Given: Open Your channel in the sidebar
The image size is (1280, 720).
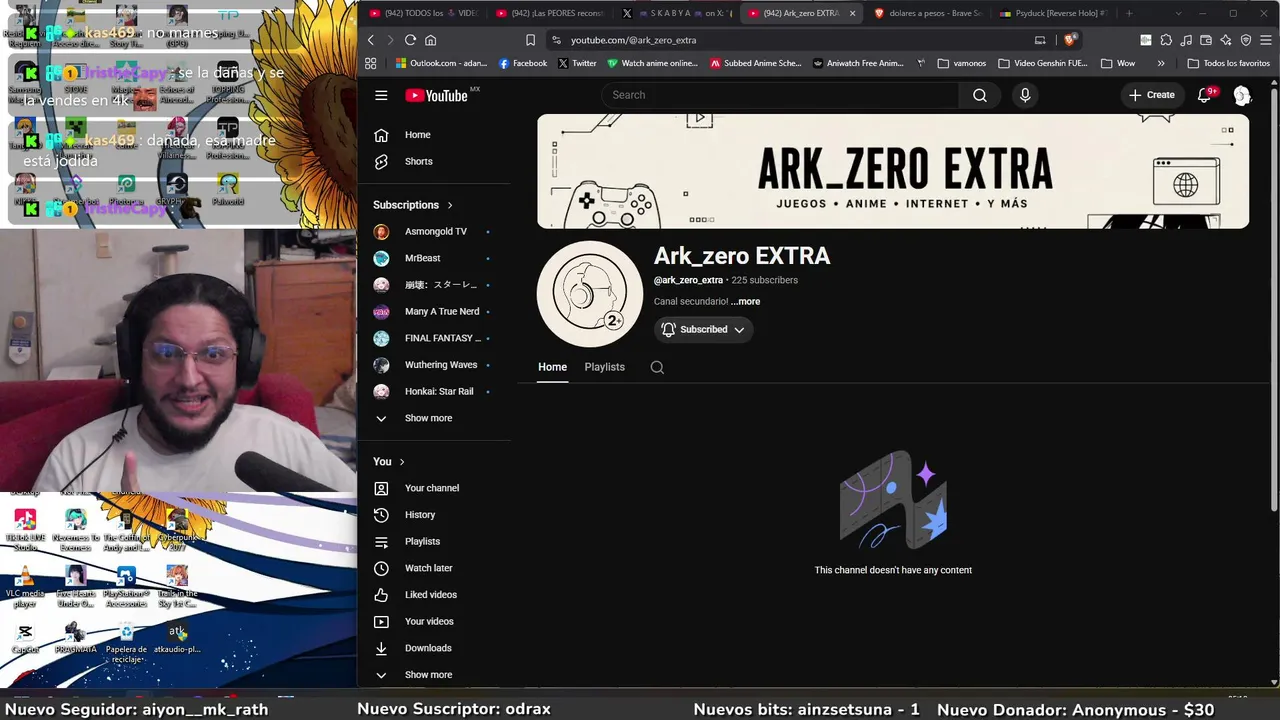Looking at the screenshot, I should [x=433, y=488].
